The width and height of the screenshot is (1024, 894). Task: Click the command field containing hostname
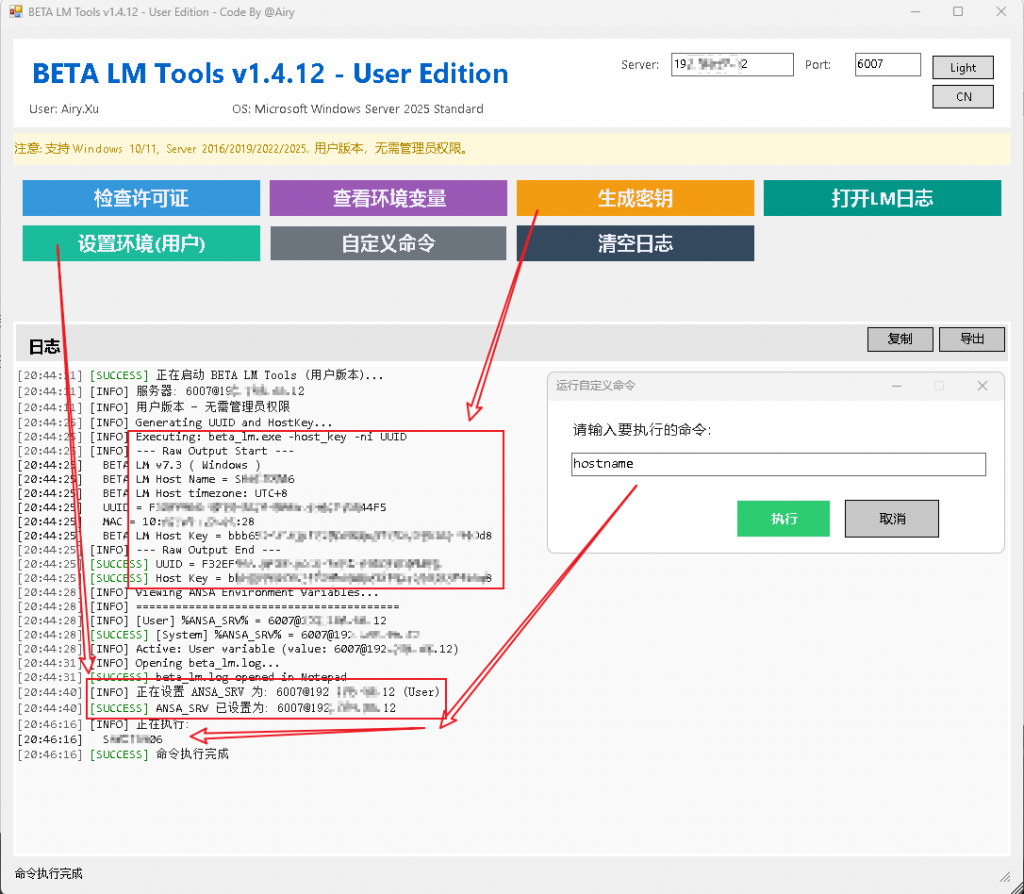(x=778, y=464)
